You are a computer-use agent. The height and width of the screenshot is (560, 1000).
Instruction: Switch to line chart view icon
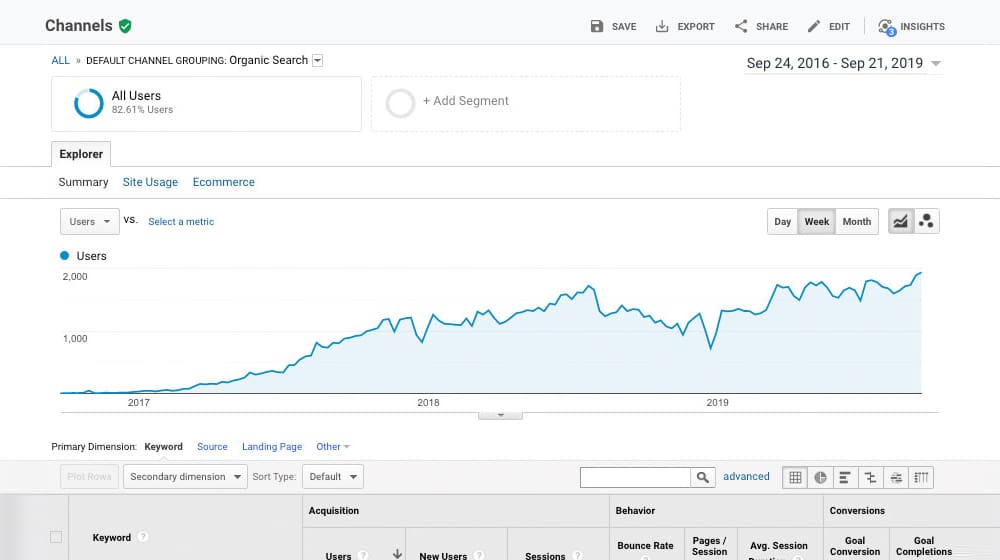point(901,222)
